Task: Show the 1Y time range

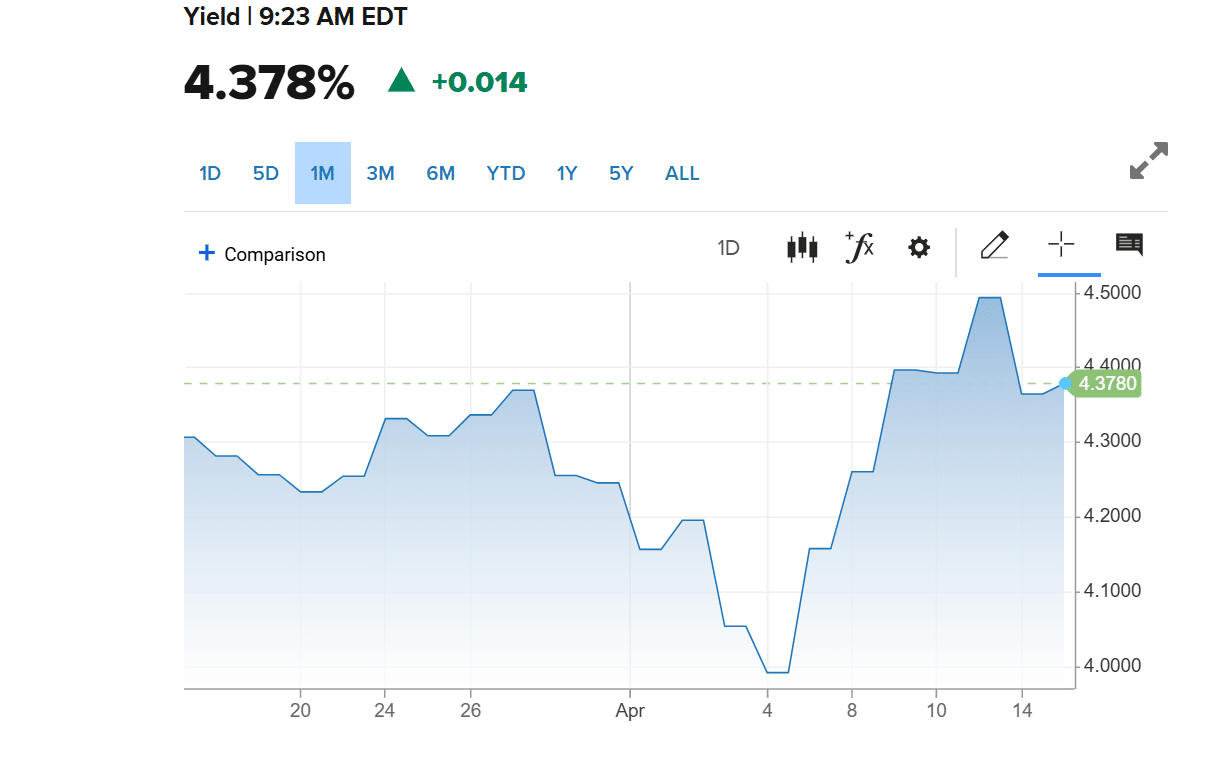Action: click(x=567, y=173)
